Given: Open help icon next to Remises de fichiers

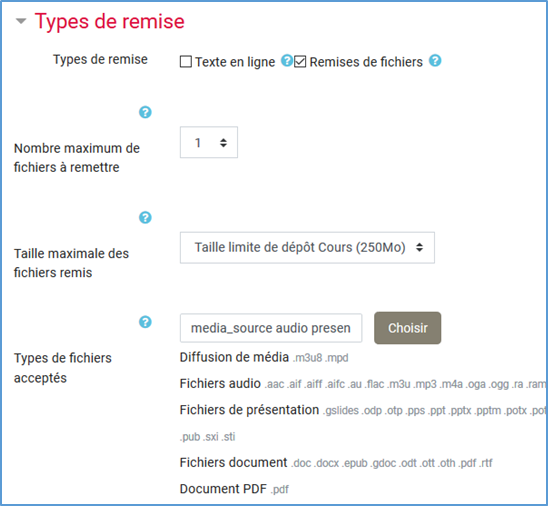Looking at the screenshot, I should 435,60.
